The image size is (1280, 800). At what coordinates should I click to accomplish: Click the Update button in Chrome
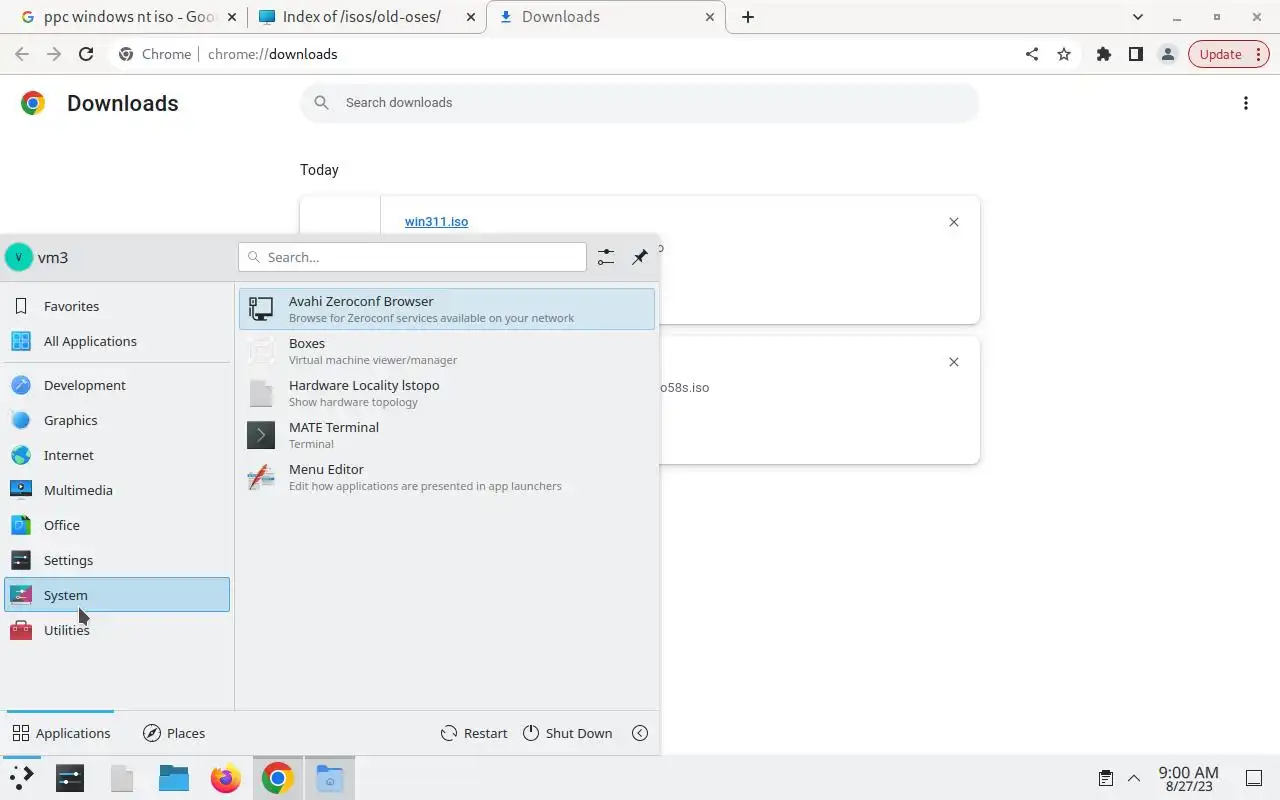(x=1229, y=54)
